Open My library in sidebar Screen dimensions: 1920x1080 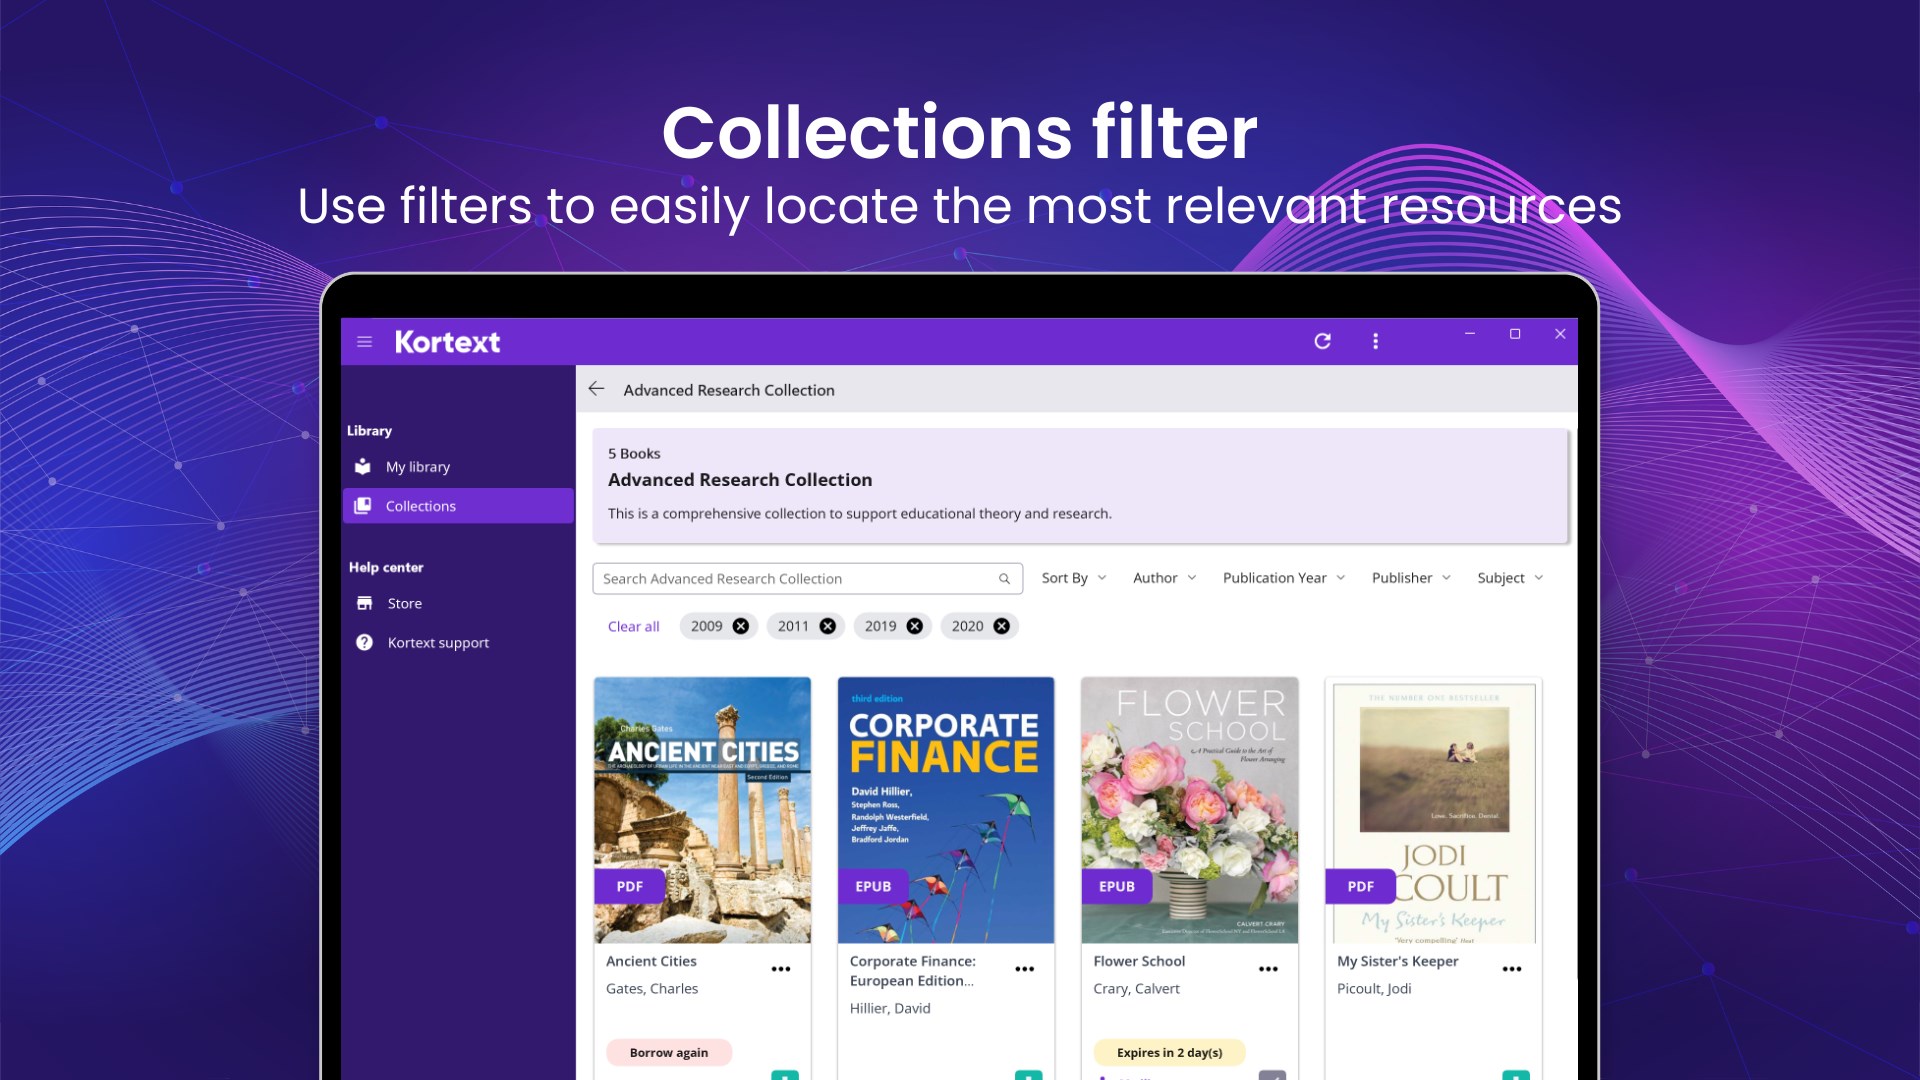coord(418,467)
